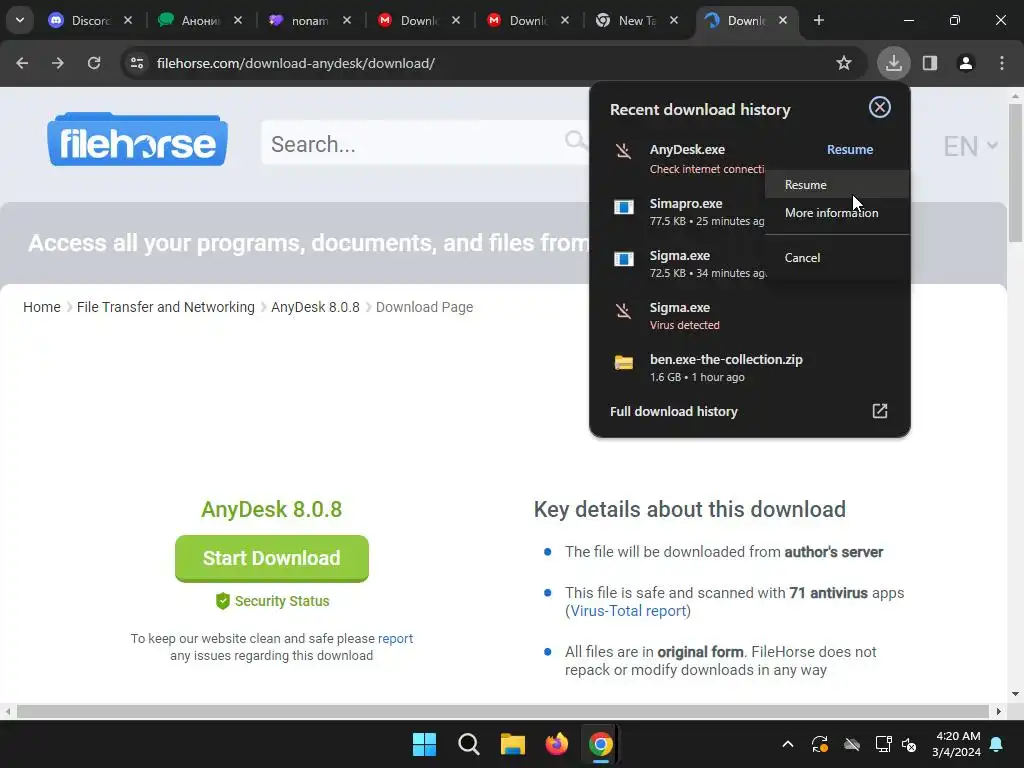Click the open-in-new-tab download history icon
This screenshot has height=768, width=1024.
coord(880,411)
